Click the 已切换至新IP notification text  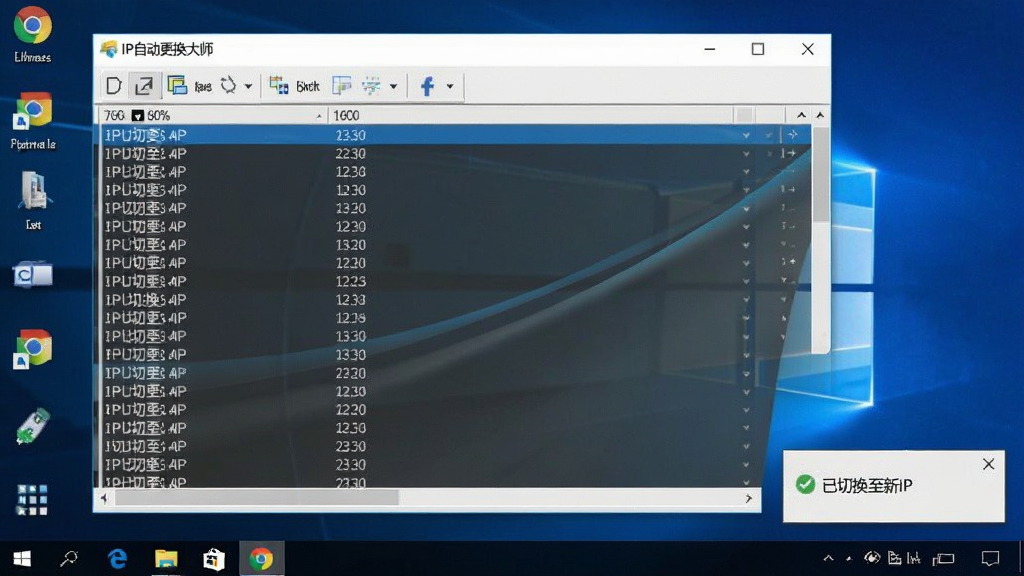pyautogui.click(x=867, y=485)
